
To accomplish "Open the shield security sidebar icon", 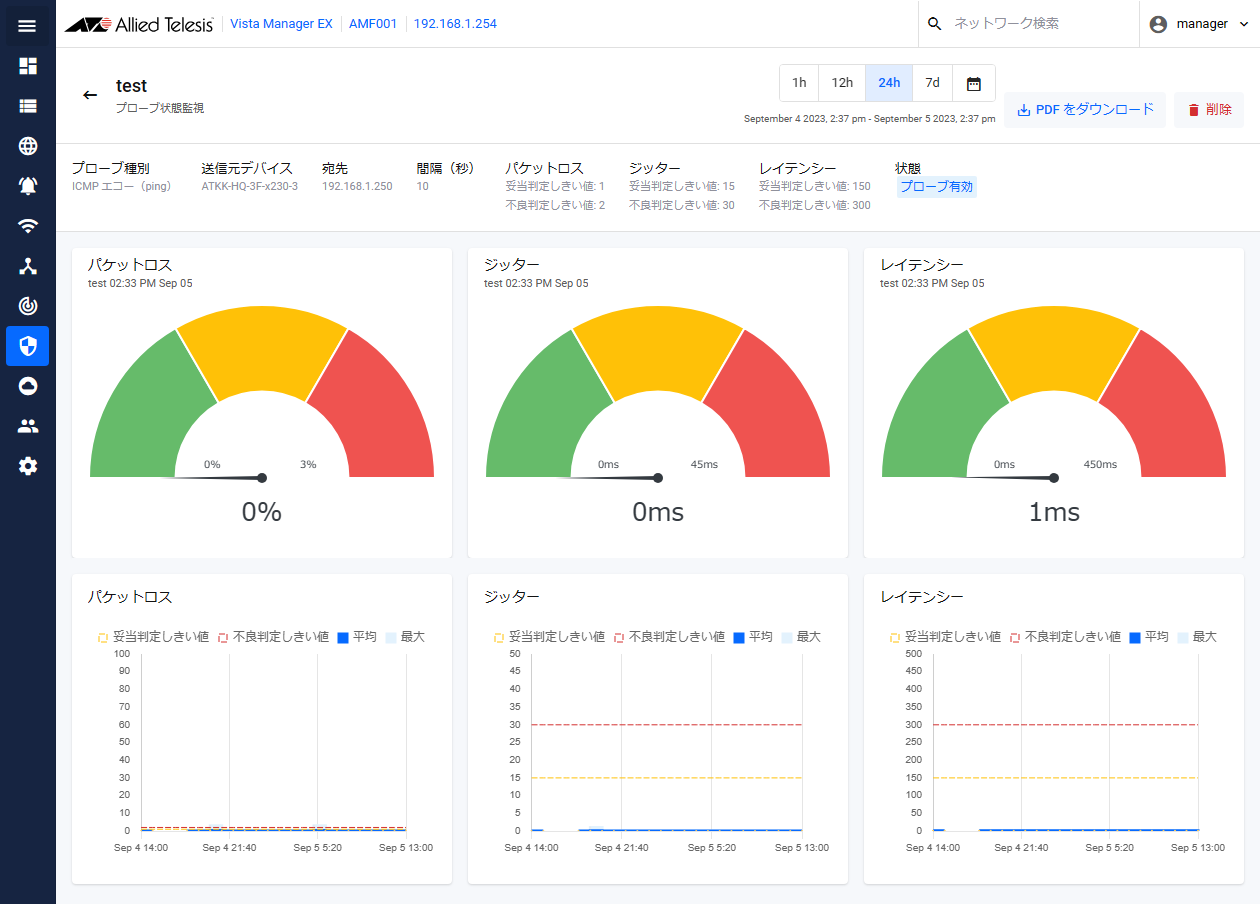I will [27, 346].
